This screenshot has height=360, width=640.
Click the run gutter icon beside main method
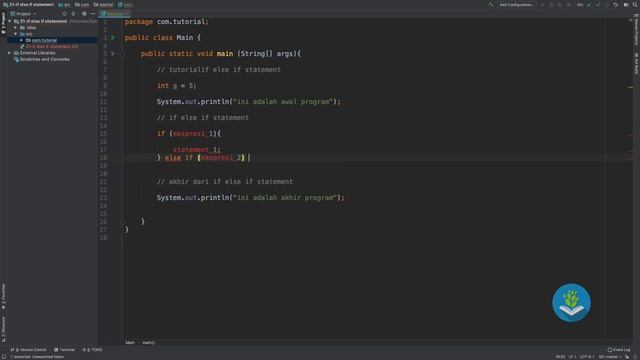pyautogui.click(x=113, y=53)
